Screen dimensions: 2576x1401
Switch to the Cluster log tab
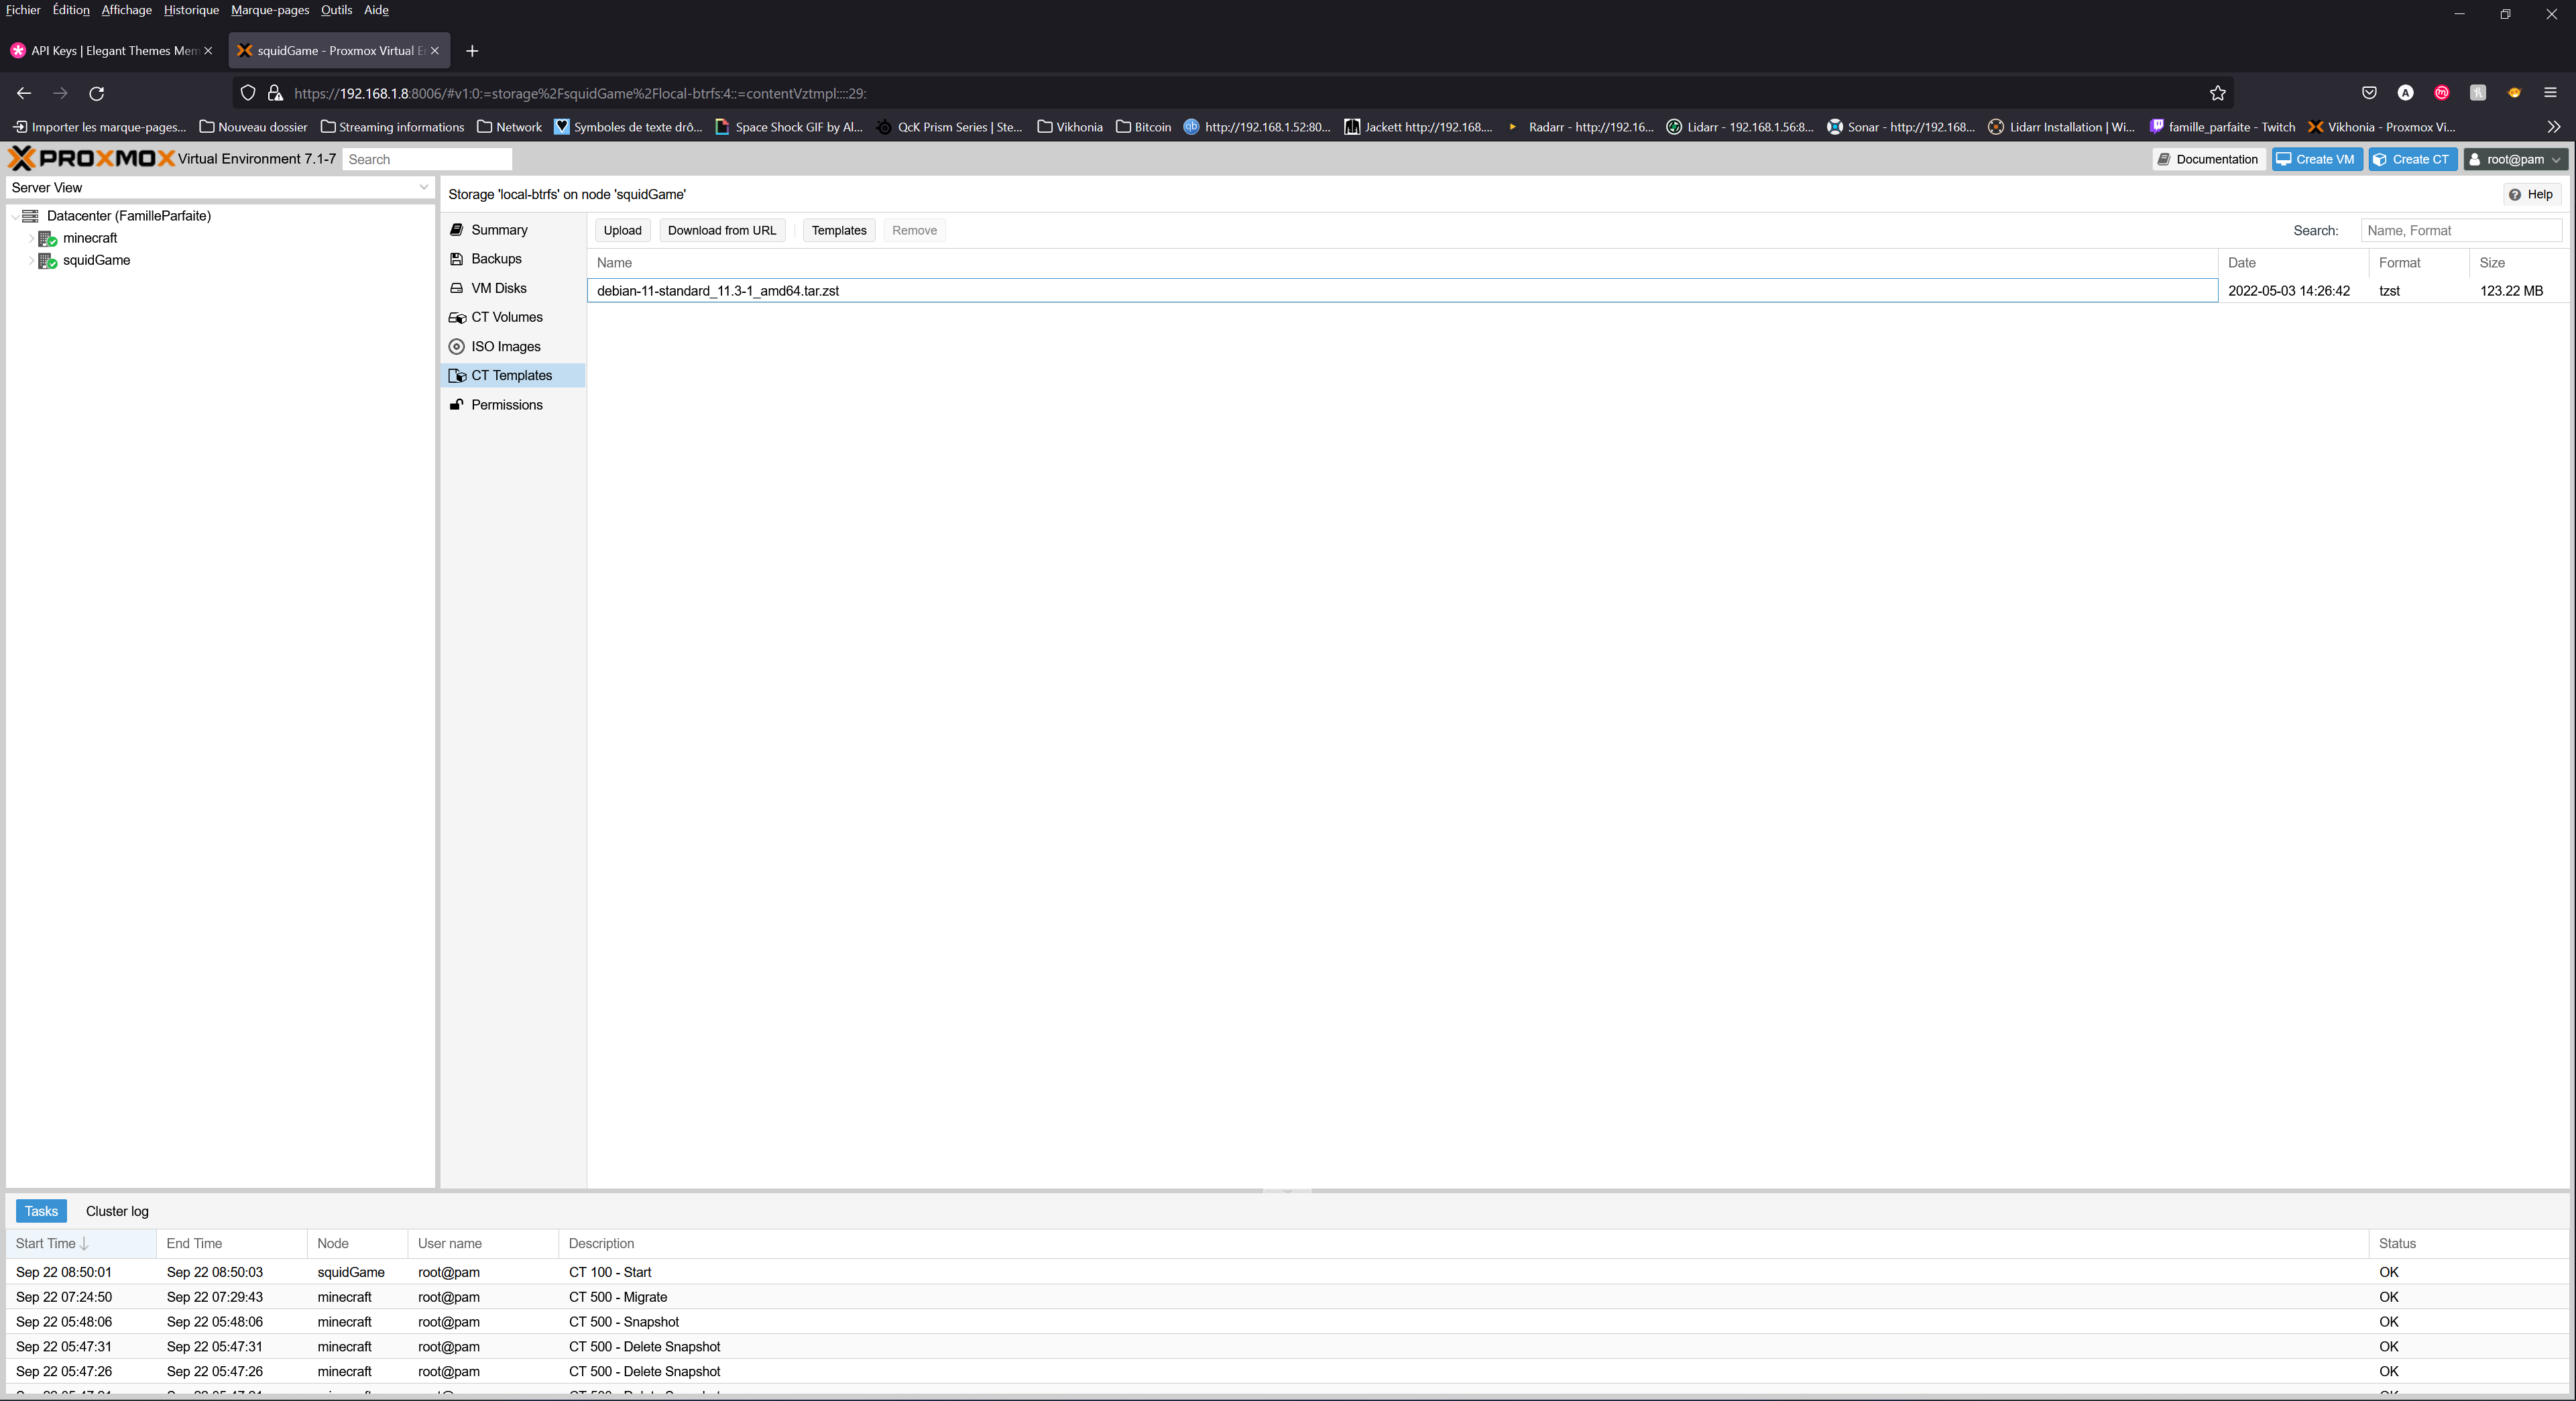pos(116,1210)
